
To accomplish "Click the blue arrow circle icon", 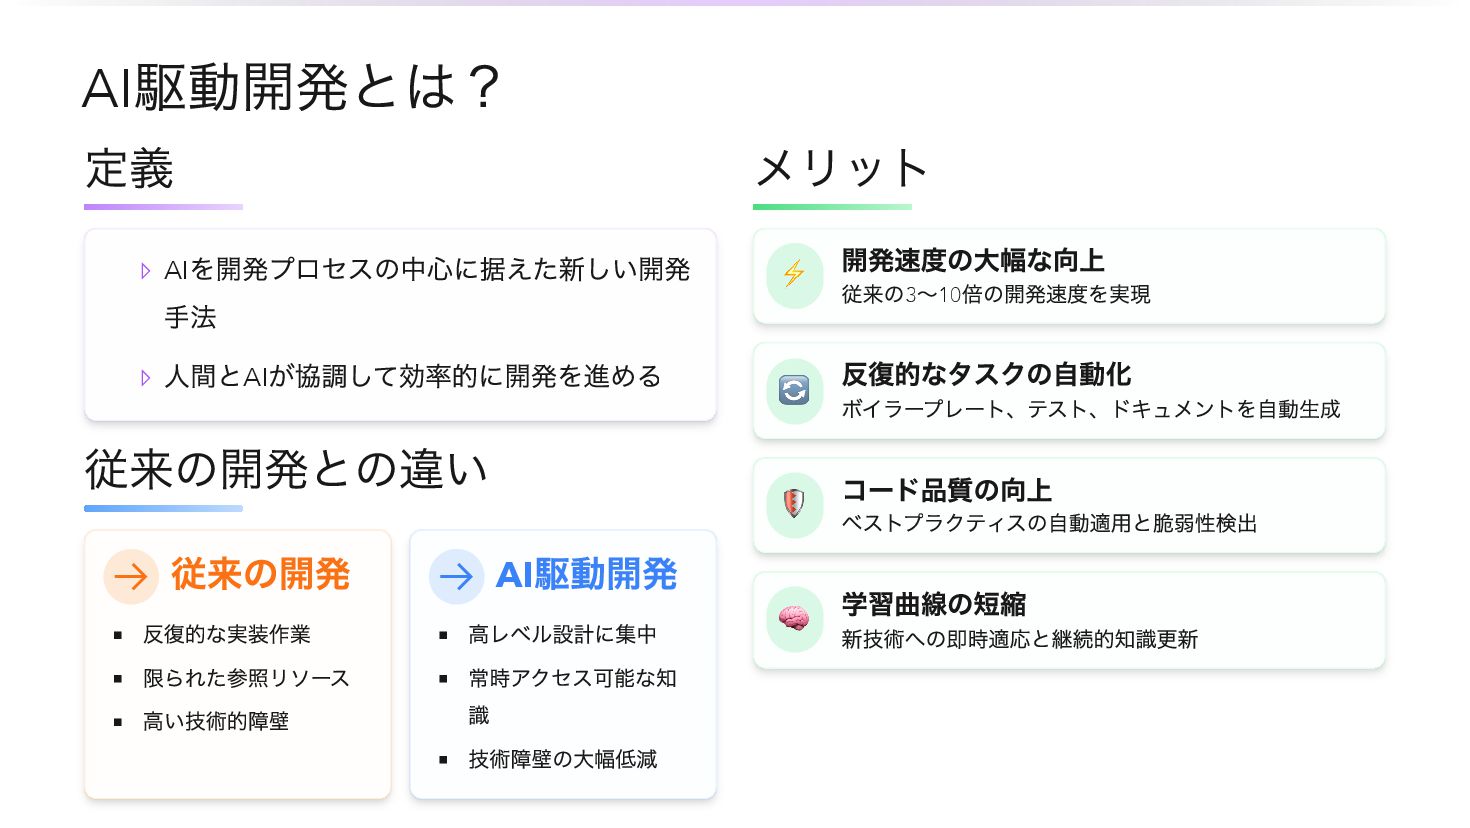I will pos(456,576).
